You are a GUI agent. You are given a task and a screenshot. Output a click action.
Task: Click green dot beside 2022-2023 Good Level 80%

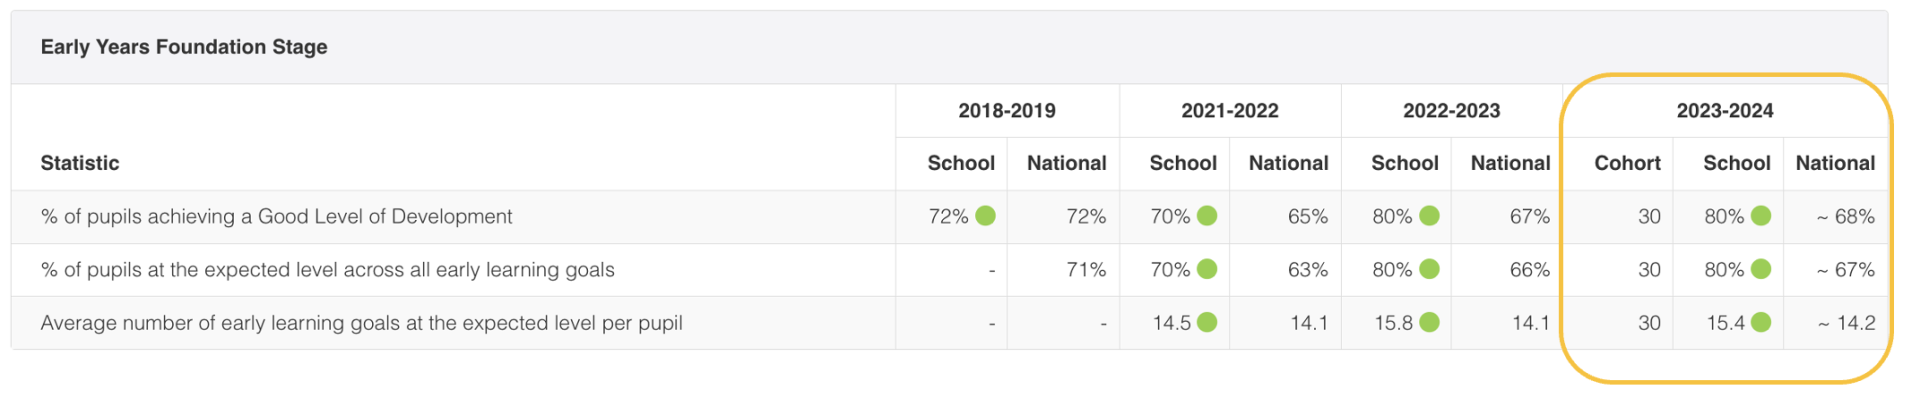[x=1429, y=216]
